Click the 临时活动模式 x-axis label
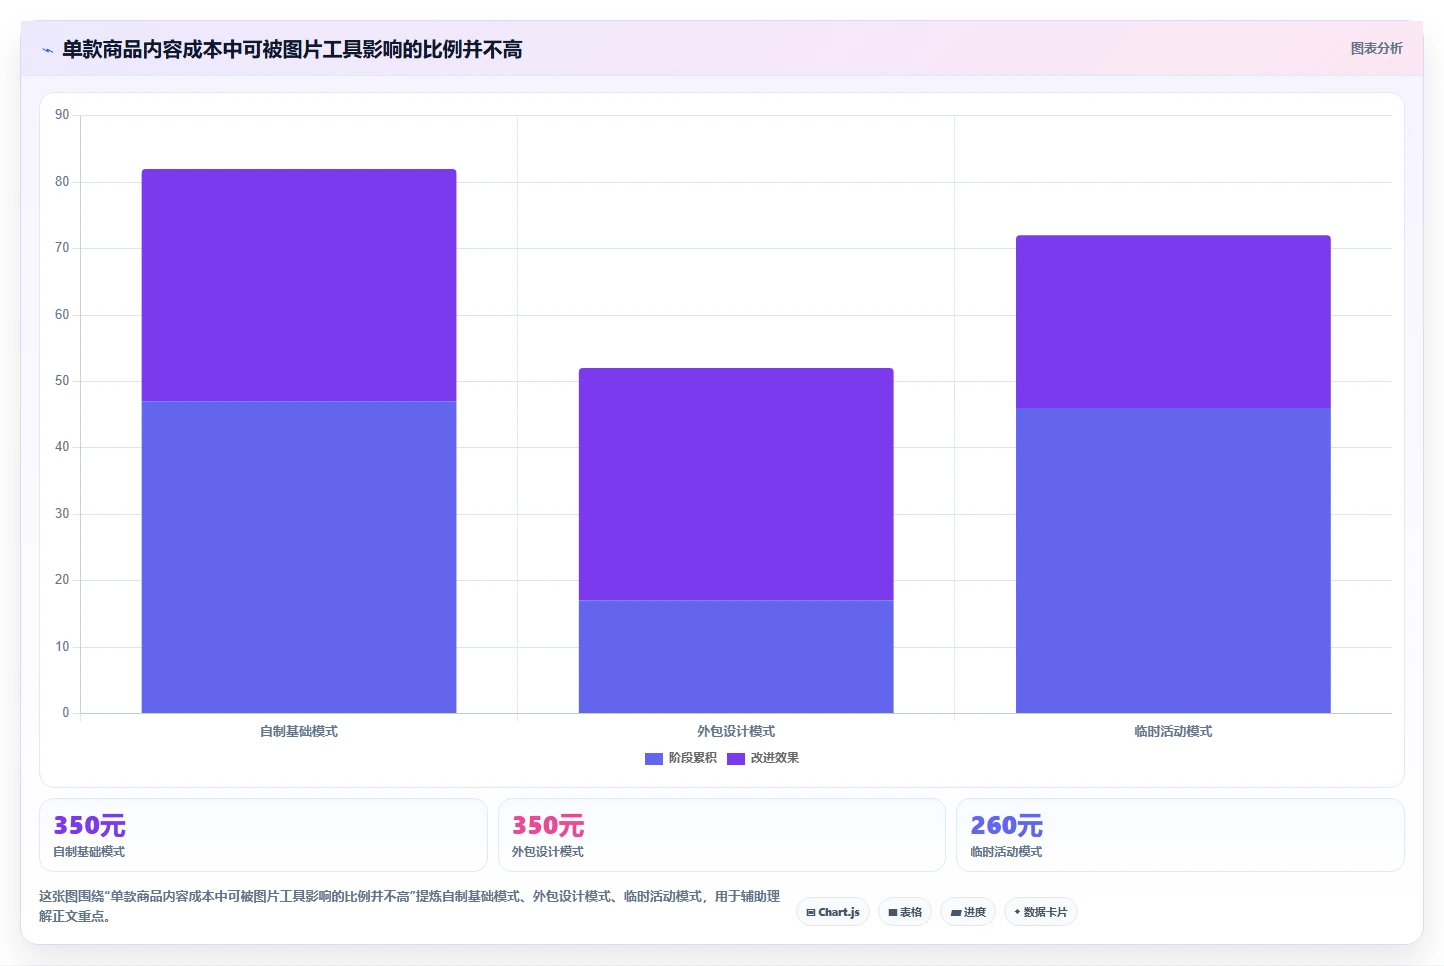The image size is (1444, 966). point(1173,732)
